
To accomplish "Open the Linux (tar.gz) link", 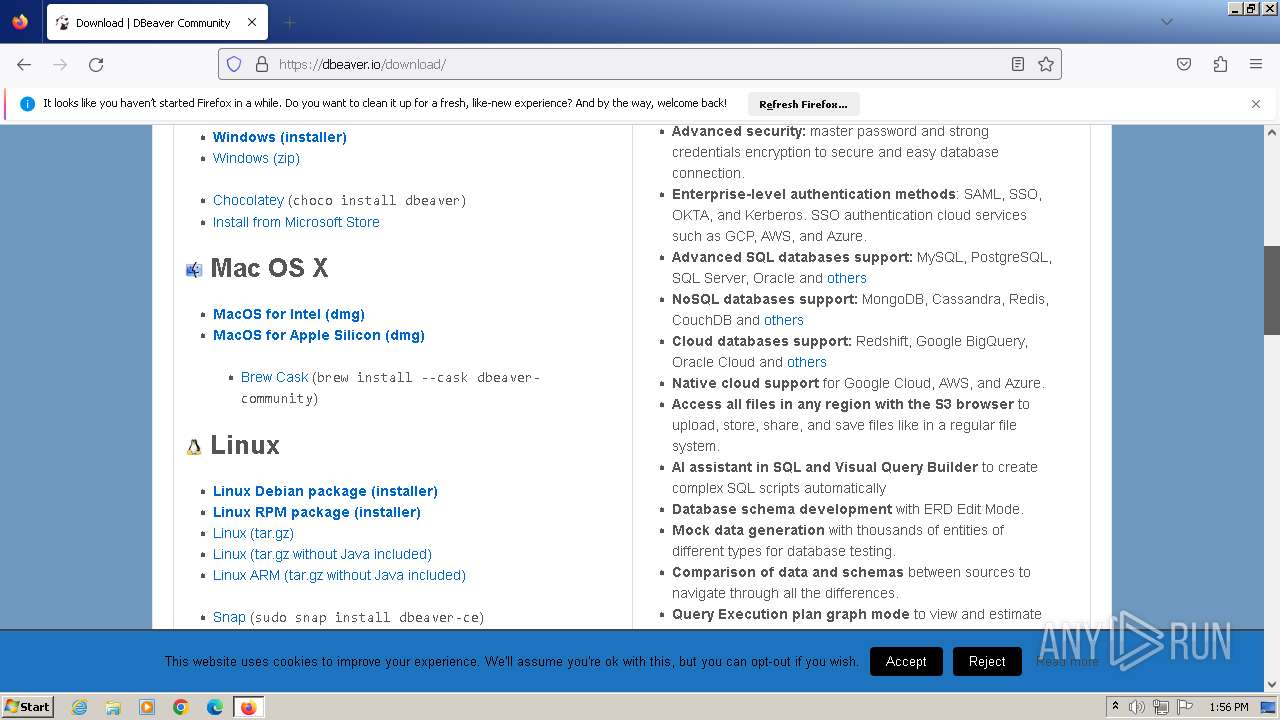I will click(x=253, y=533).
